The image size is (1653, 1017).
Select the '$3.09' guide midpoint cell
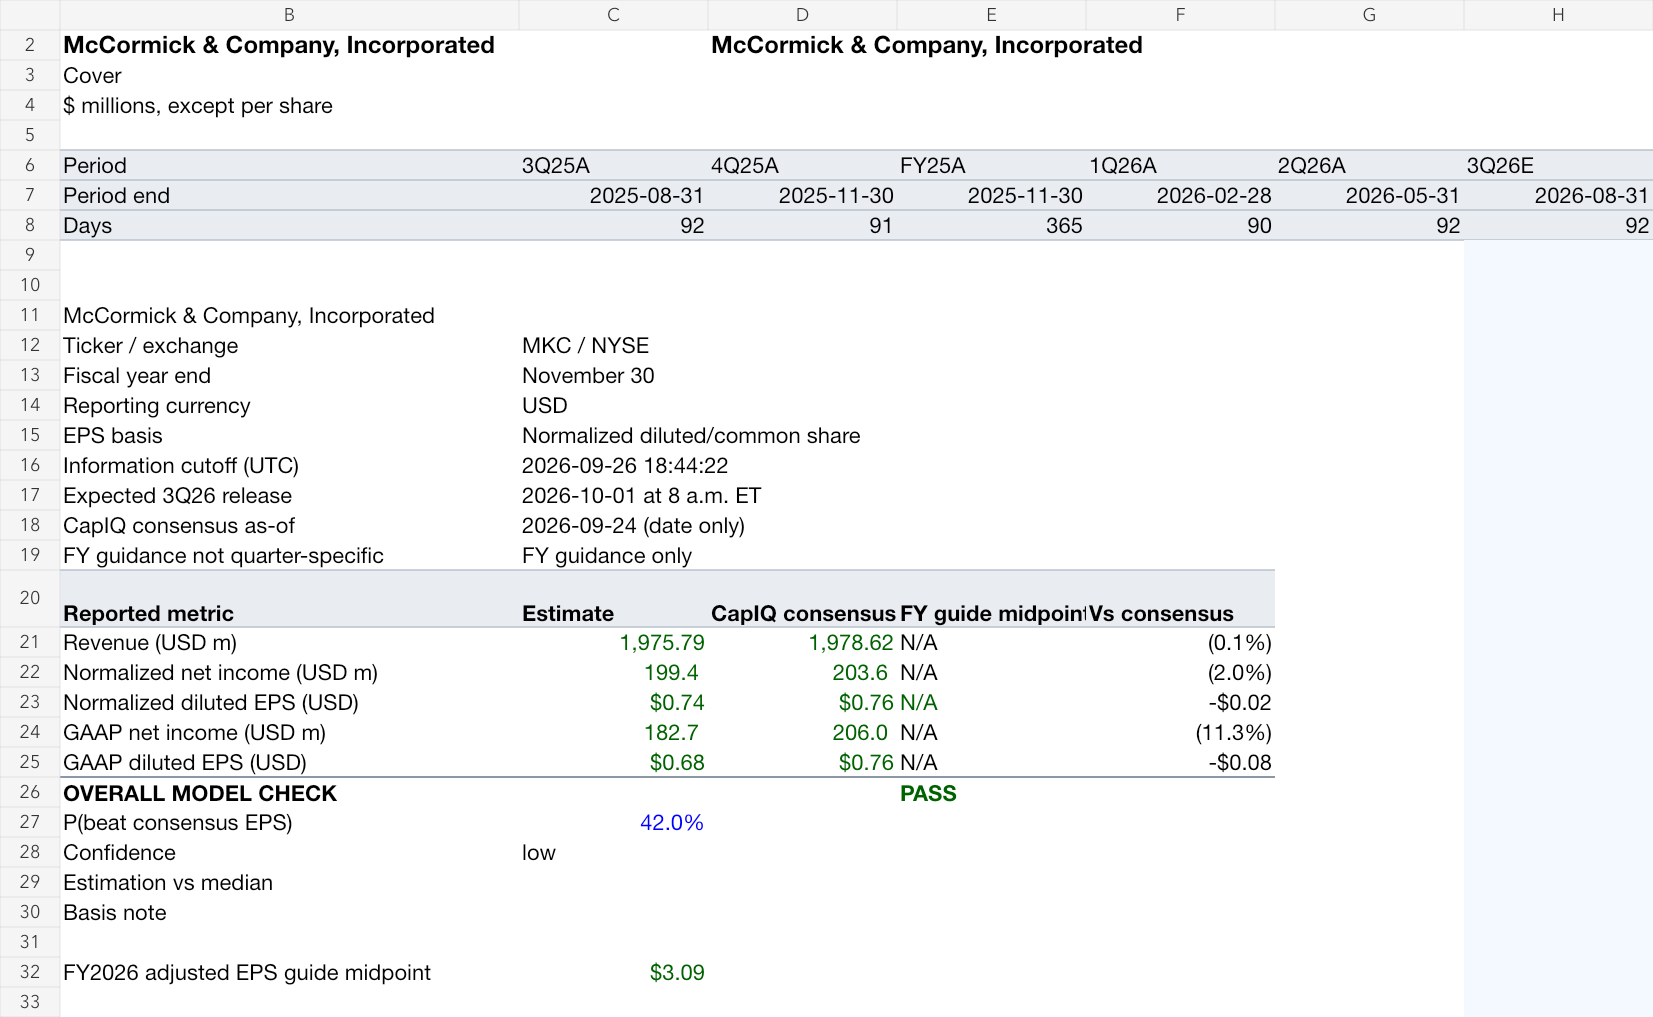coord(613,972)
